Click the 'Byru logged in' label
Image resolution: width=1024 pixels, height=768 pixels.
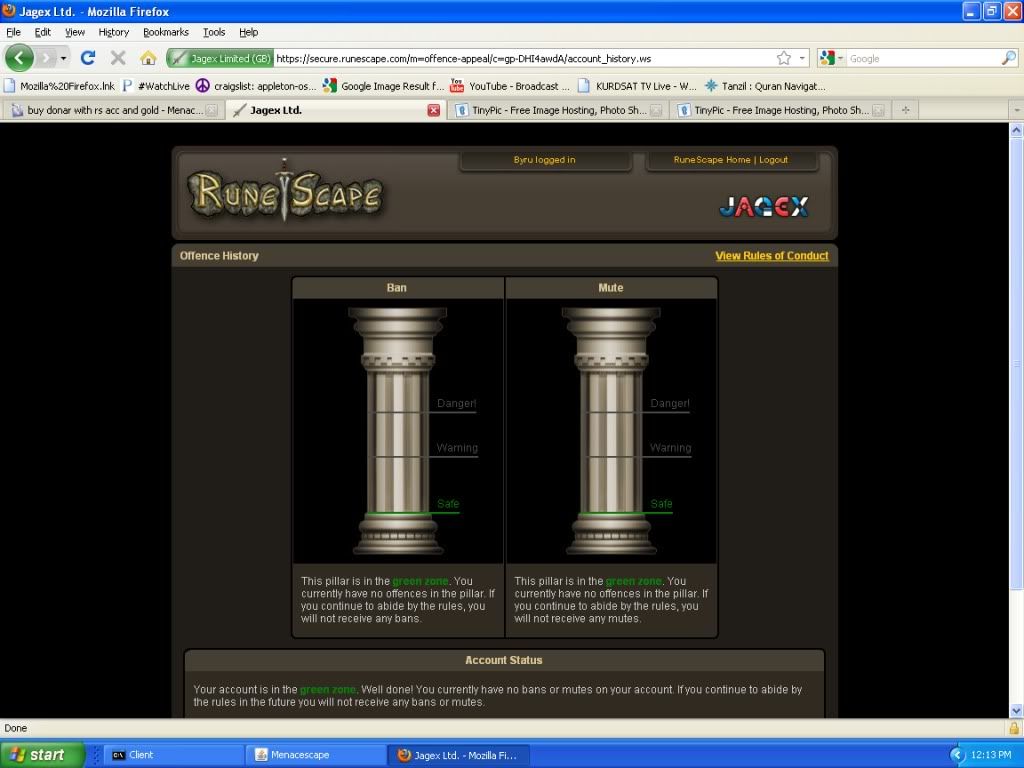(x=545, y=160)
